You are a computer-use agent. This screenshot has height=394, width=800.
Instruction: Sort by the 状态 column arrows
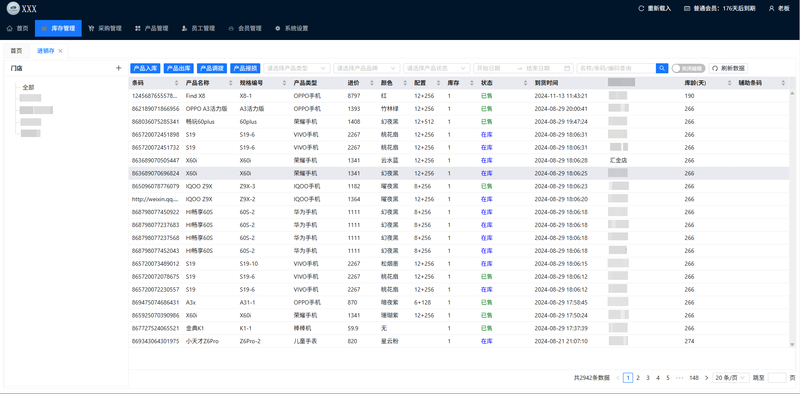tap(526, 83)
